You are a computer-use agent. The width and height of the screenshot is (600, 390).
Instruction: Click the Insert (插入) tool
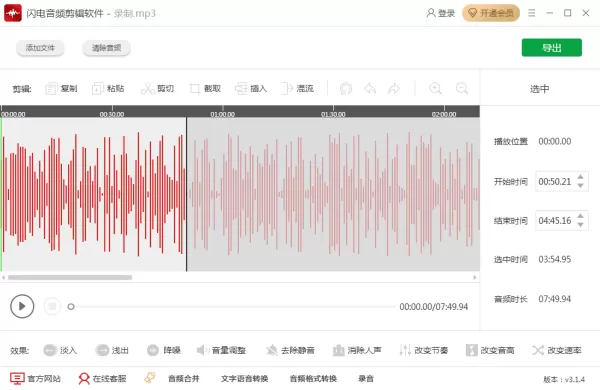point(251,89)
